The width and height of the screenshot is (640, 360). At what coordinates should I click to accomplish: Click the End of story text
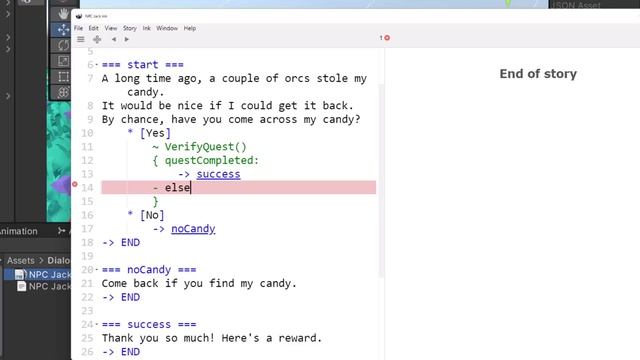(x=538, y=74)
